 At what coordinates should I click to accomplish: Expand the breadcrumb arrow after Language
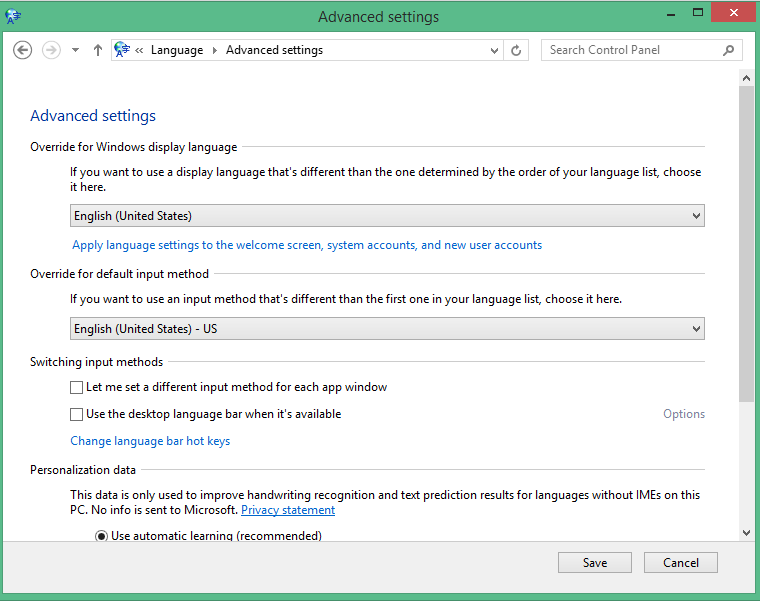coord(215,50)
